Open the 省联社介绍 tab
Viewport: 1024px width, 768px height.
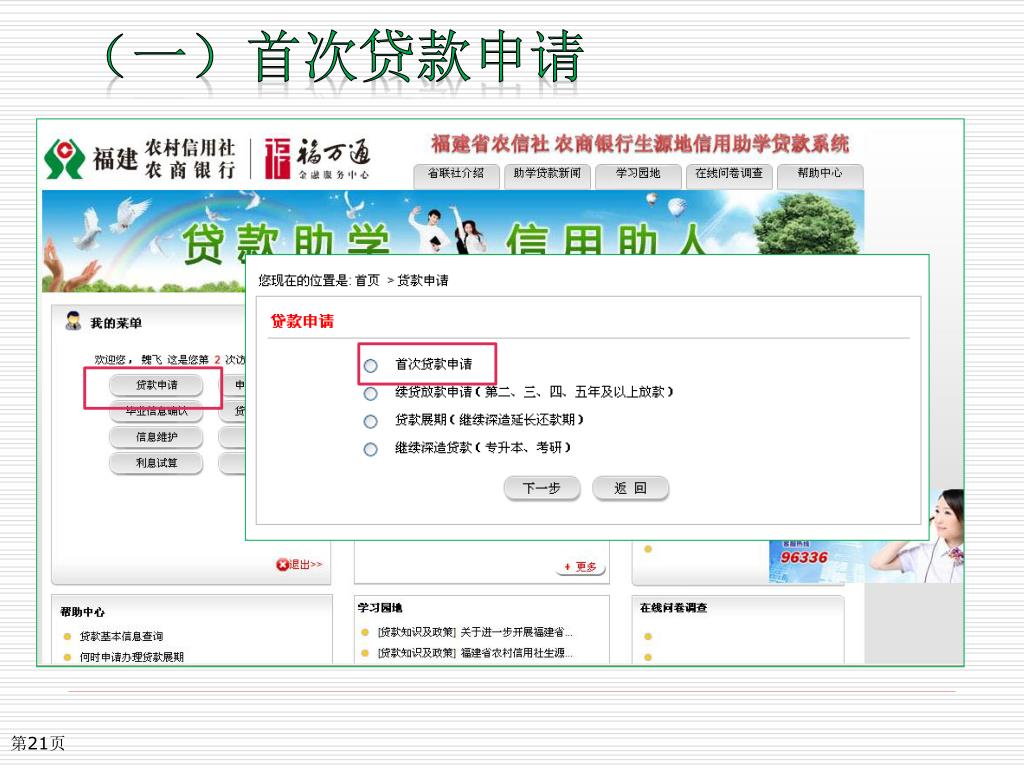456,176
